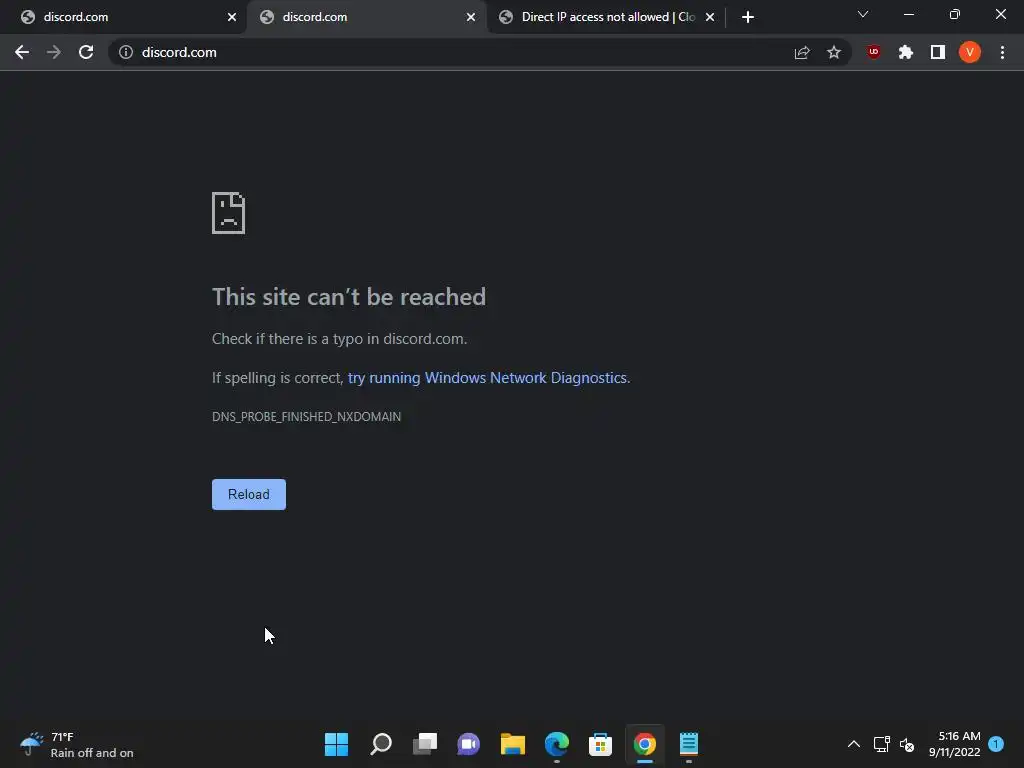1024x768 pixels.
Task: Switch to Direct IP access not allowed tab
Action: [x=604, y=17]
